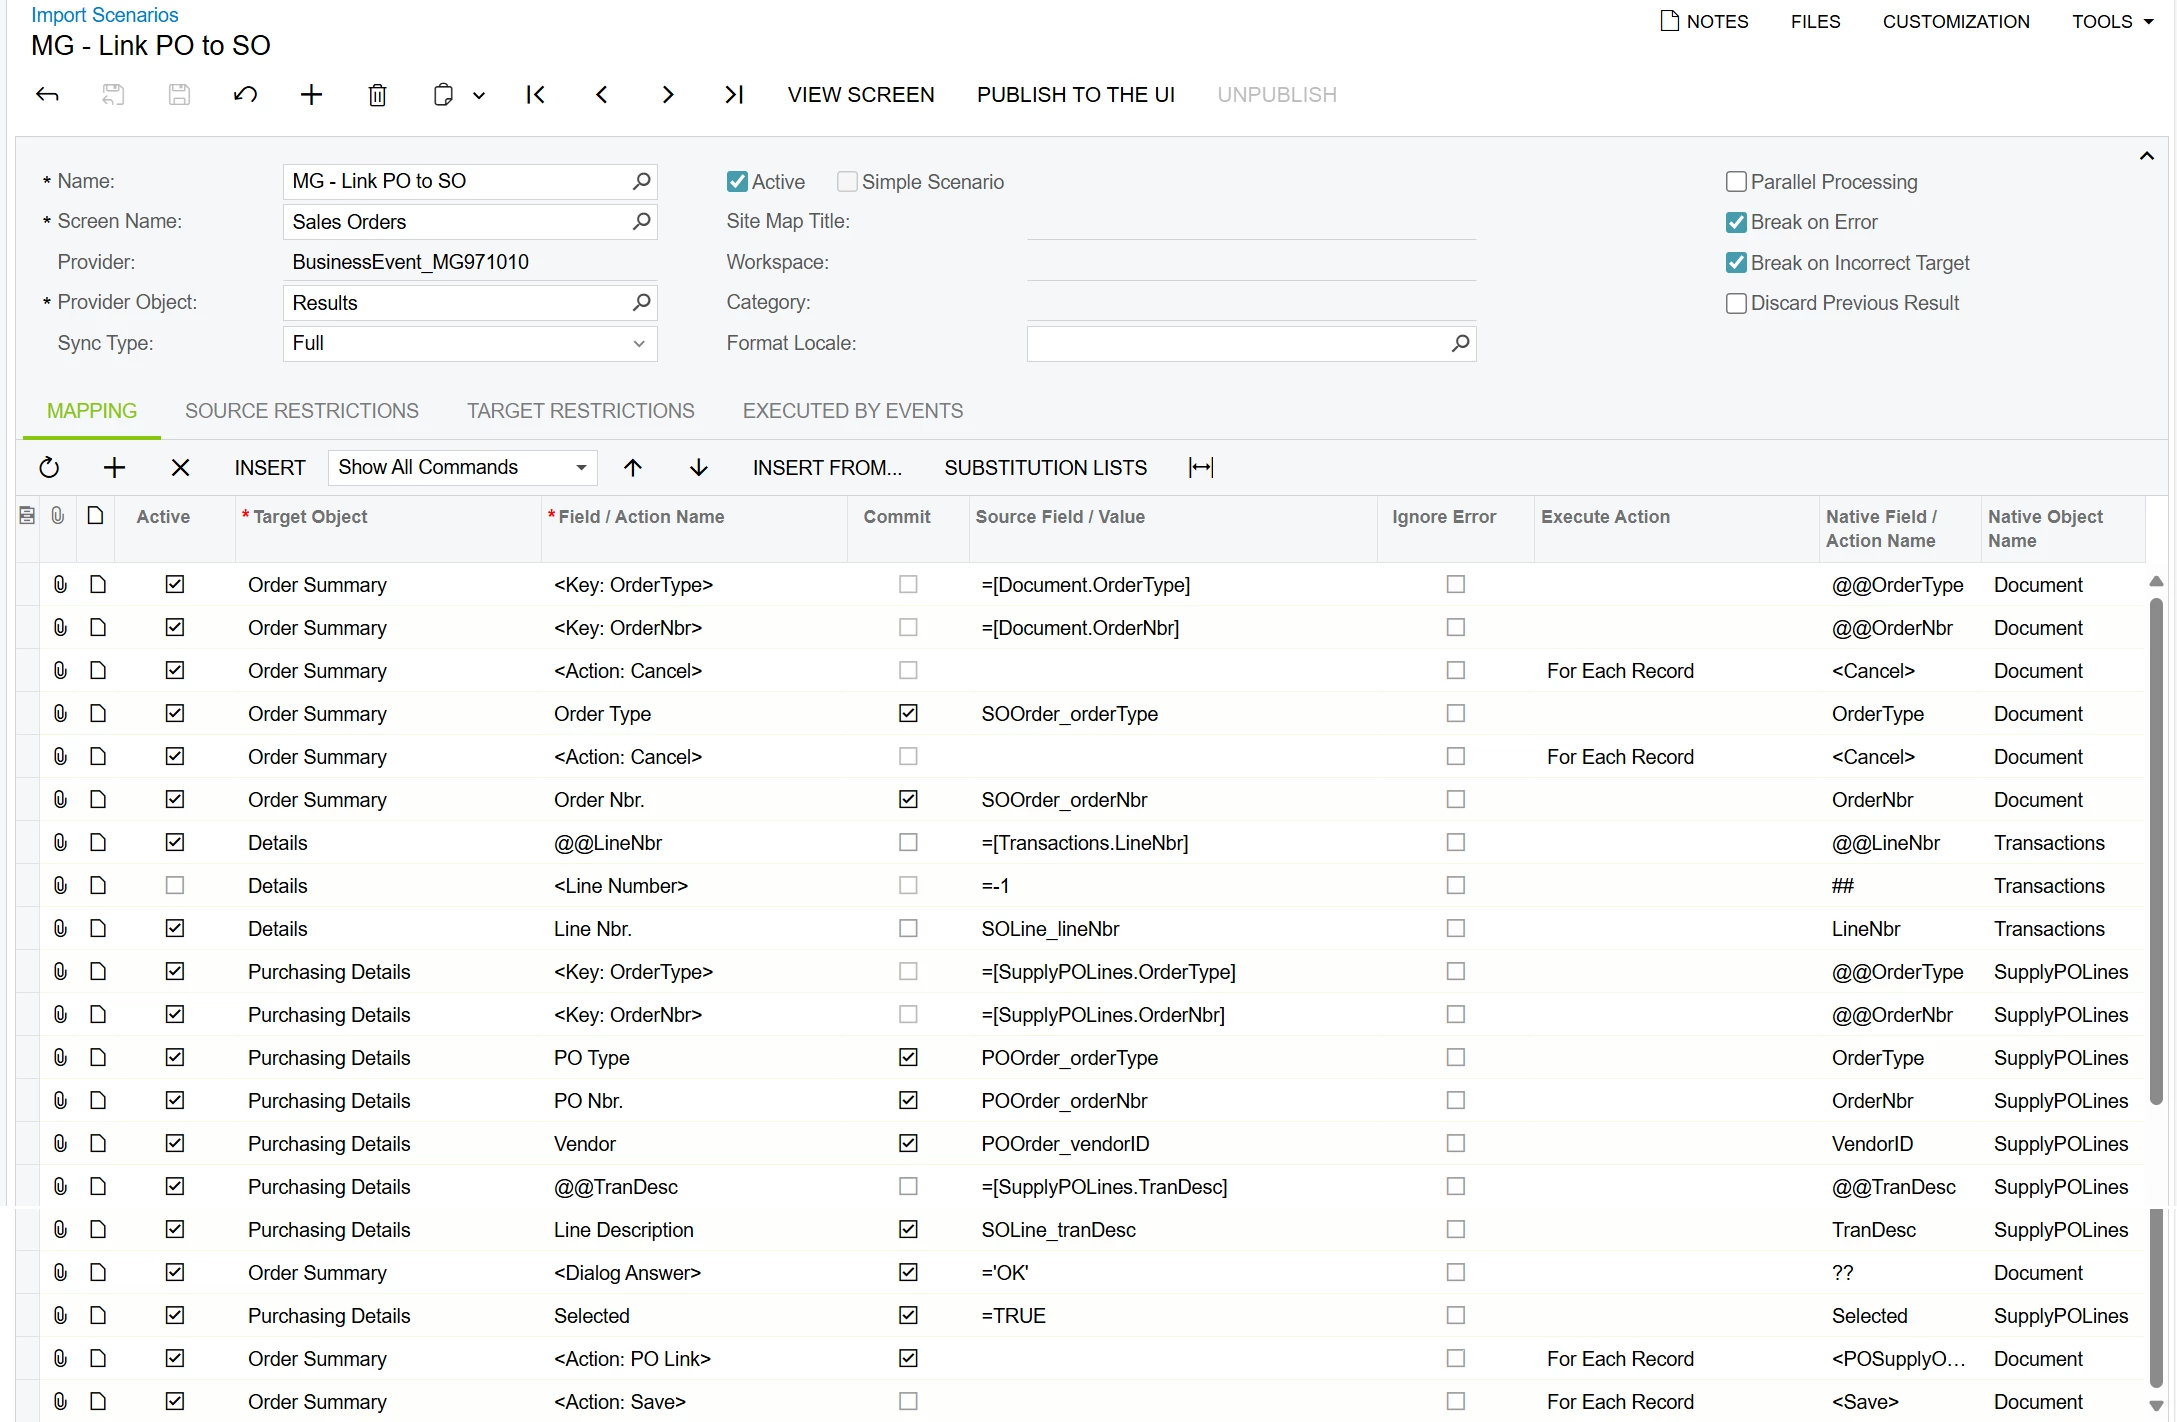This screenshot has height=1422, width=2177.
Task: Move the mapping row up
Action: pyautogui.click(x=632, y=467)
